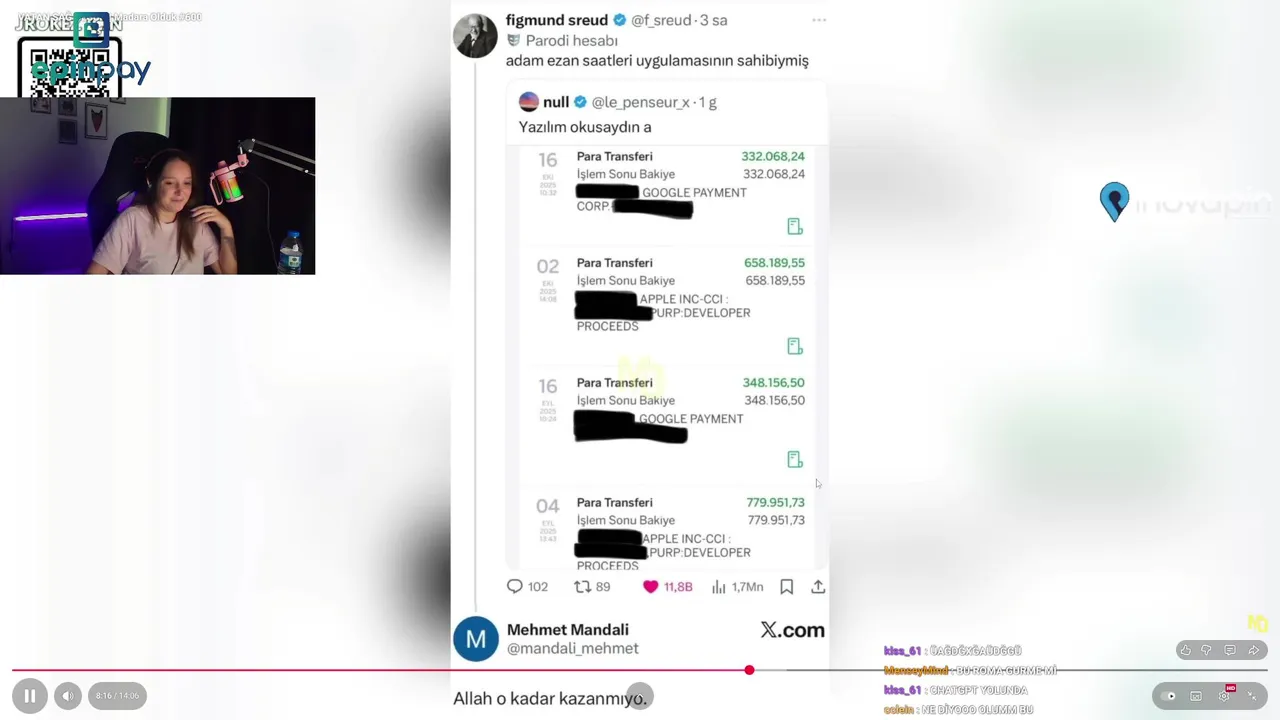Click the 8:16 / 14:06 time display

click(117, 696)
